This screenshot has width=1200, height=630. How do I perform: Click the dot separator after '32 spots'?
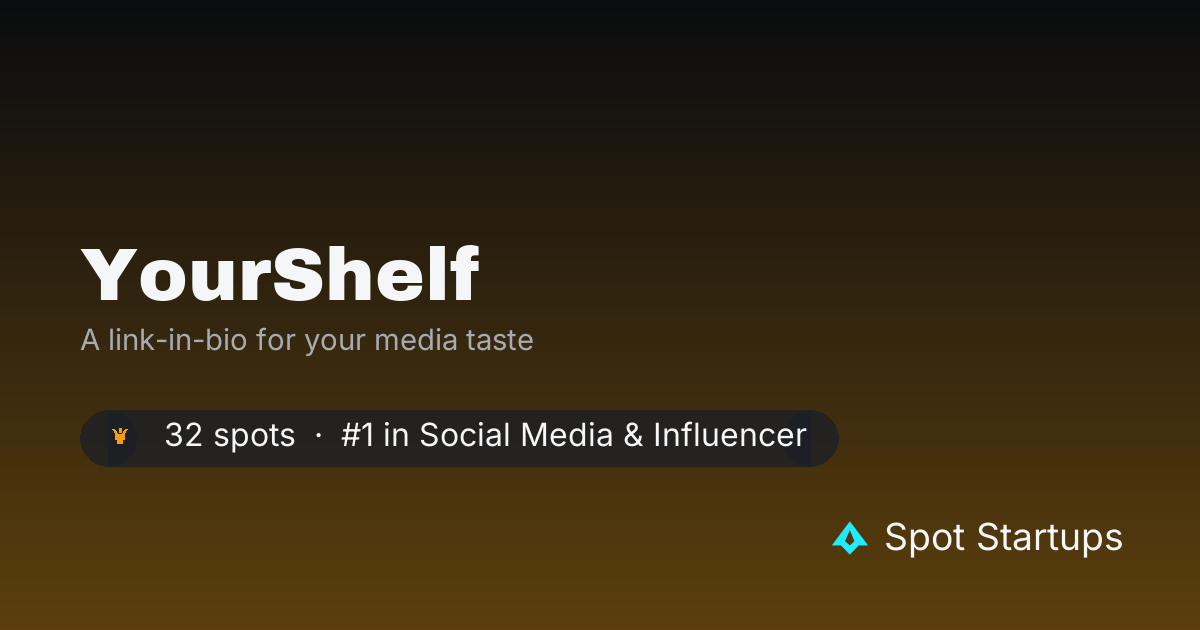318,436
